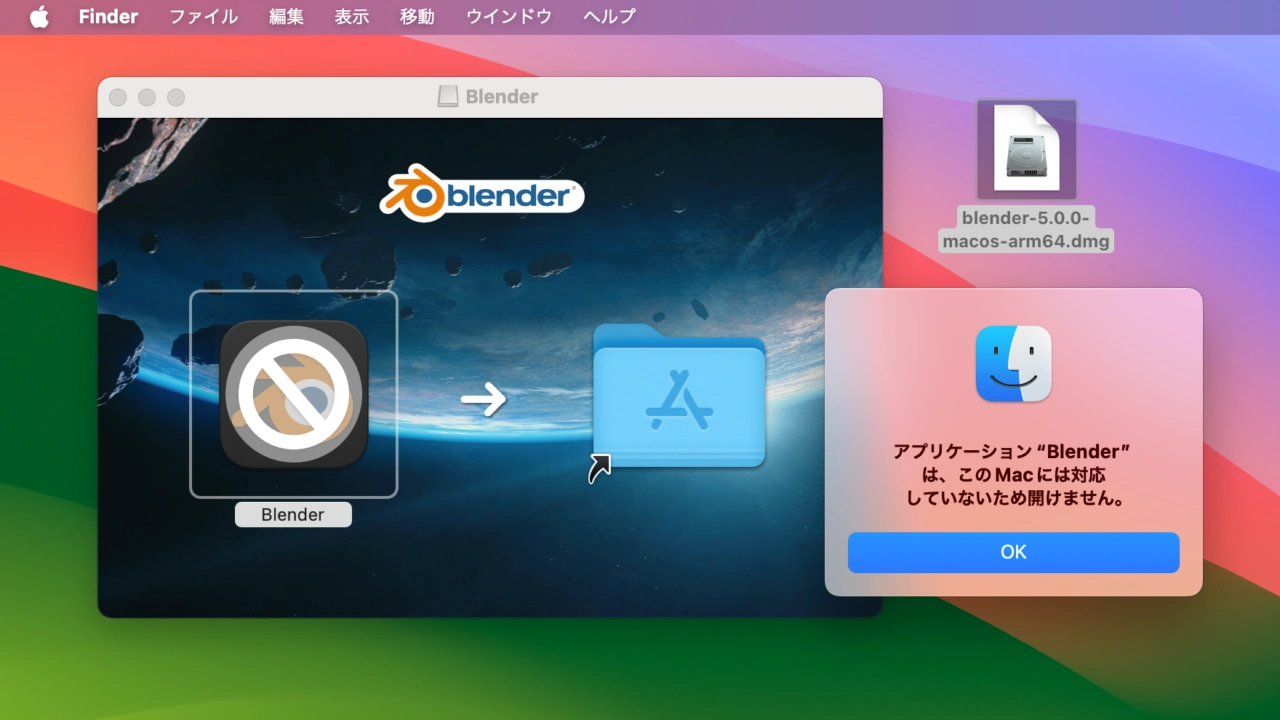
Task: Click the Finder face icon in the dialog
Action: (x=1013, y=364)
